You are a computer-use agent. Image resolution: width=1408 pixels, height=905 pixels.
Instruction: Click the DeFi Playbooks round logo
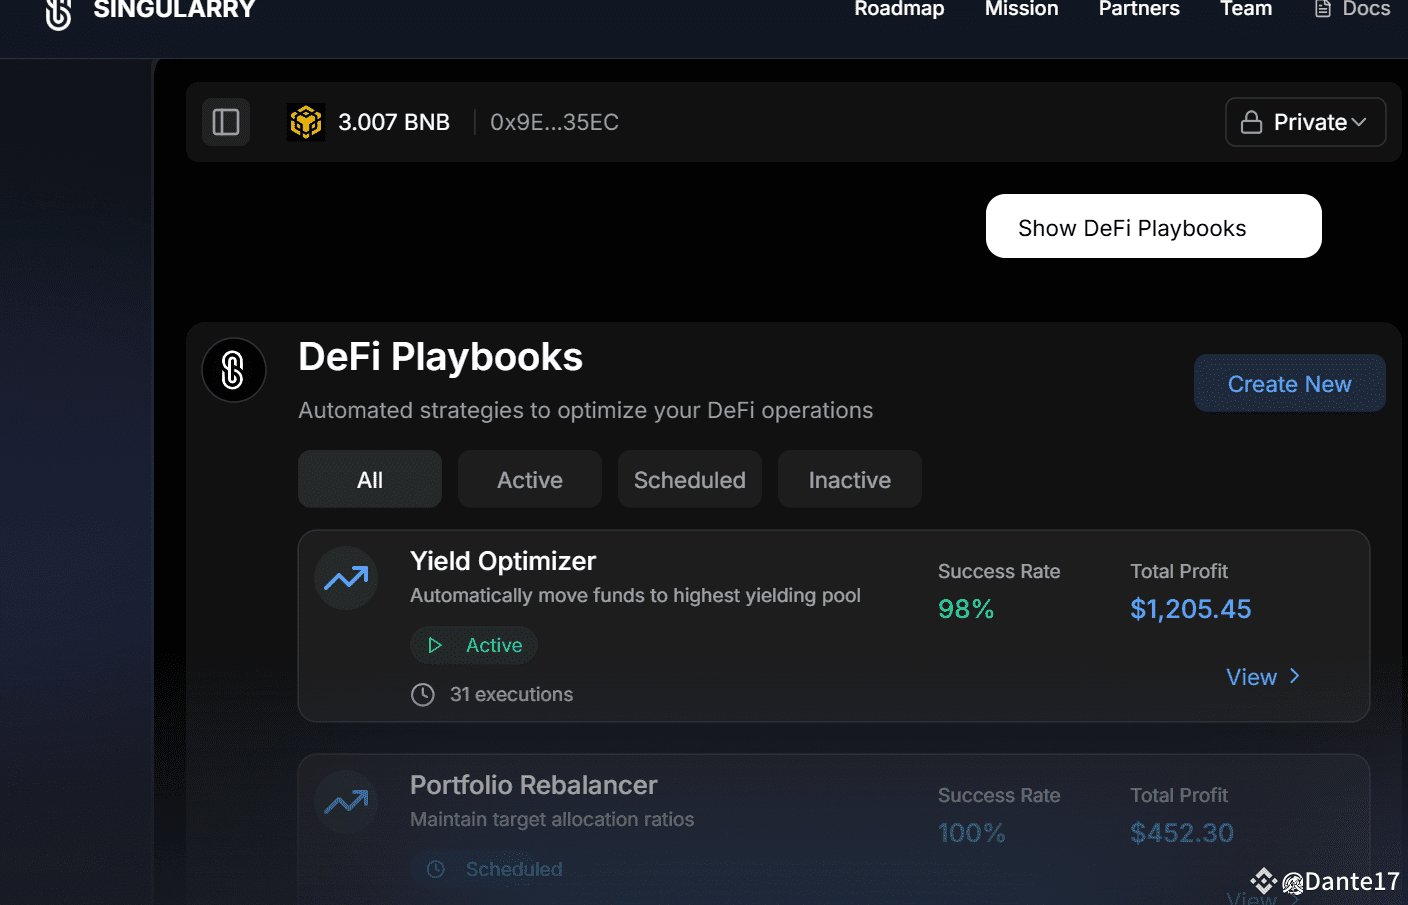click(x=234, y=370)
